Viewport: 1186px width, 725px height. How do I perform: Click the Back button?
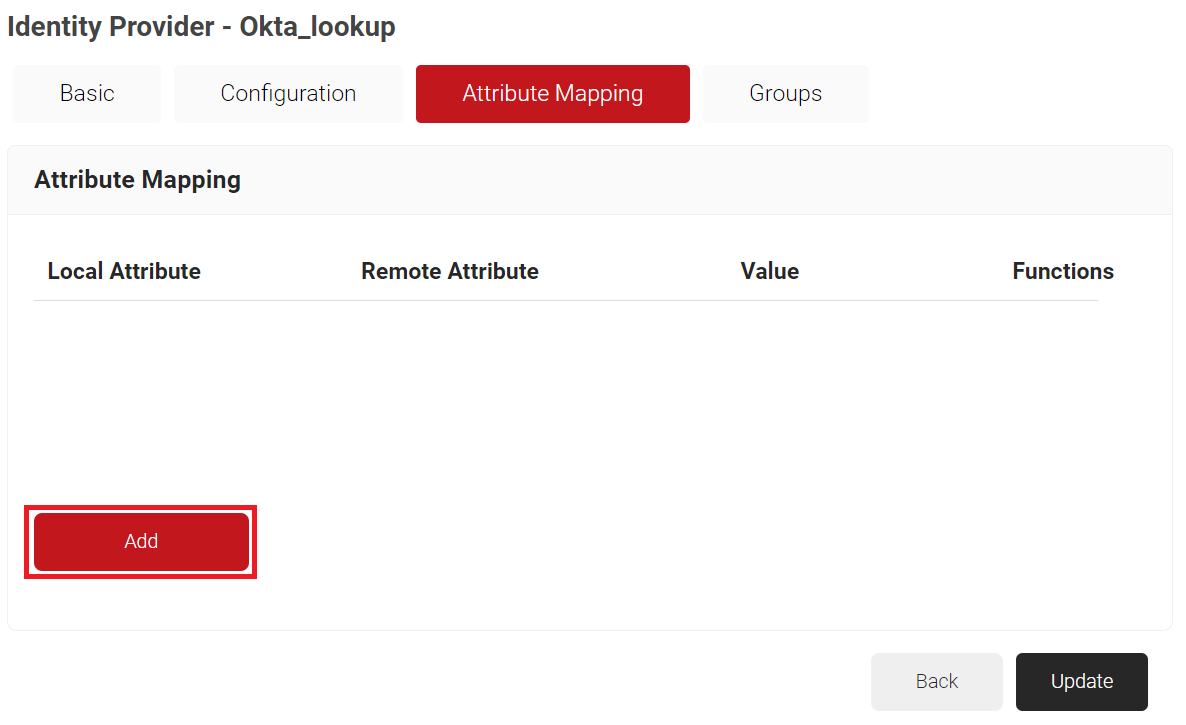(936, 682)
